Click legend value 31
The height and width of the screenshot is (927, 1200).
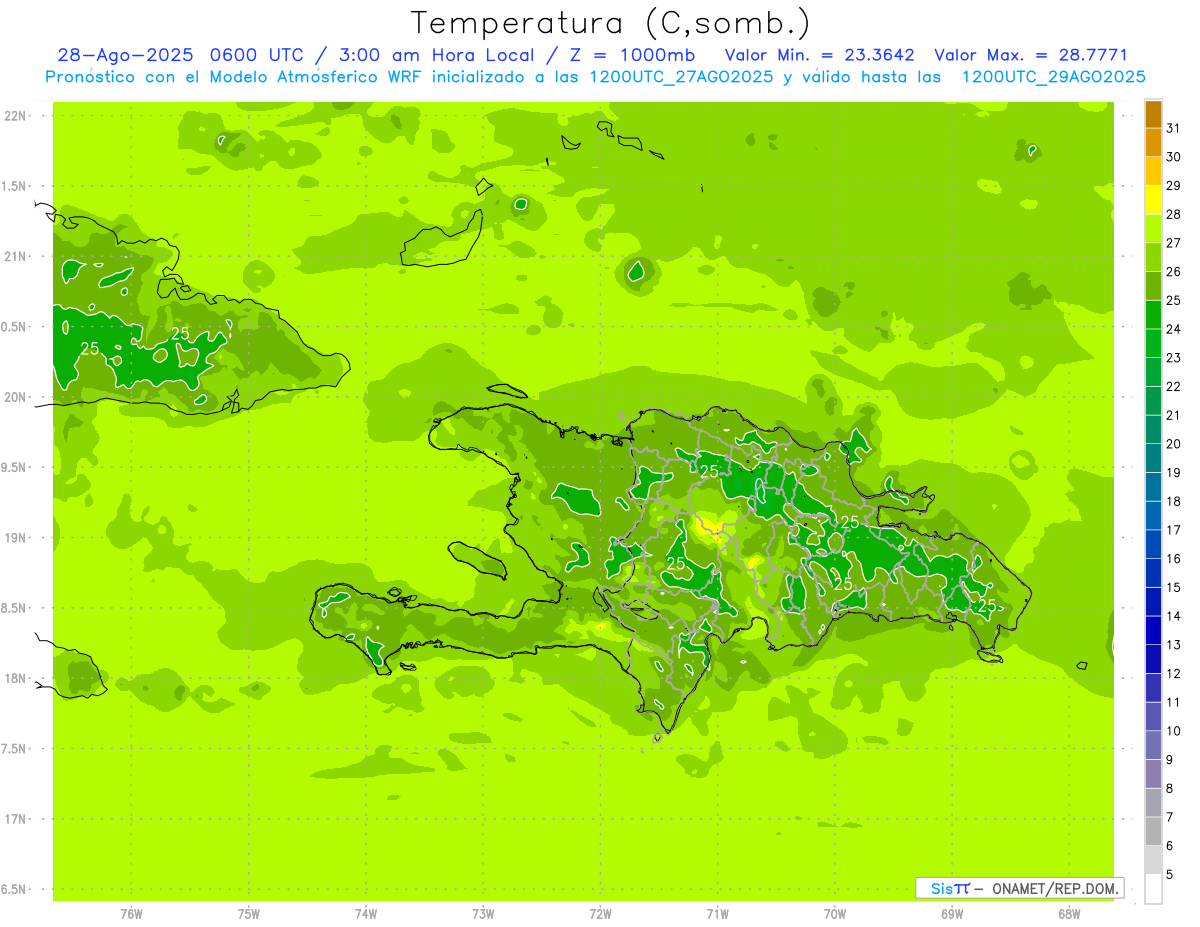coord(1174,128)
